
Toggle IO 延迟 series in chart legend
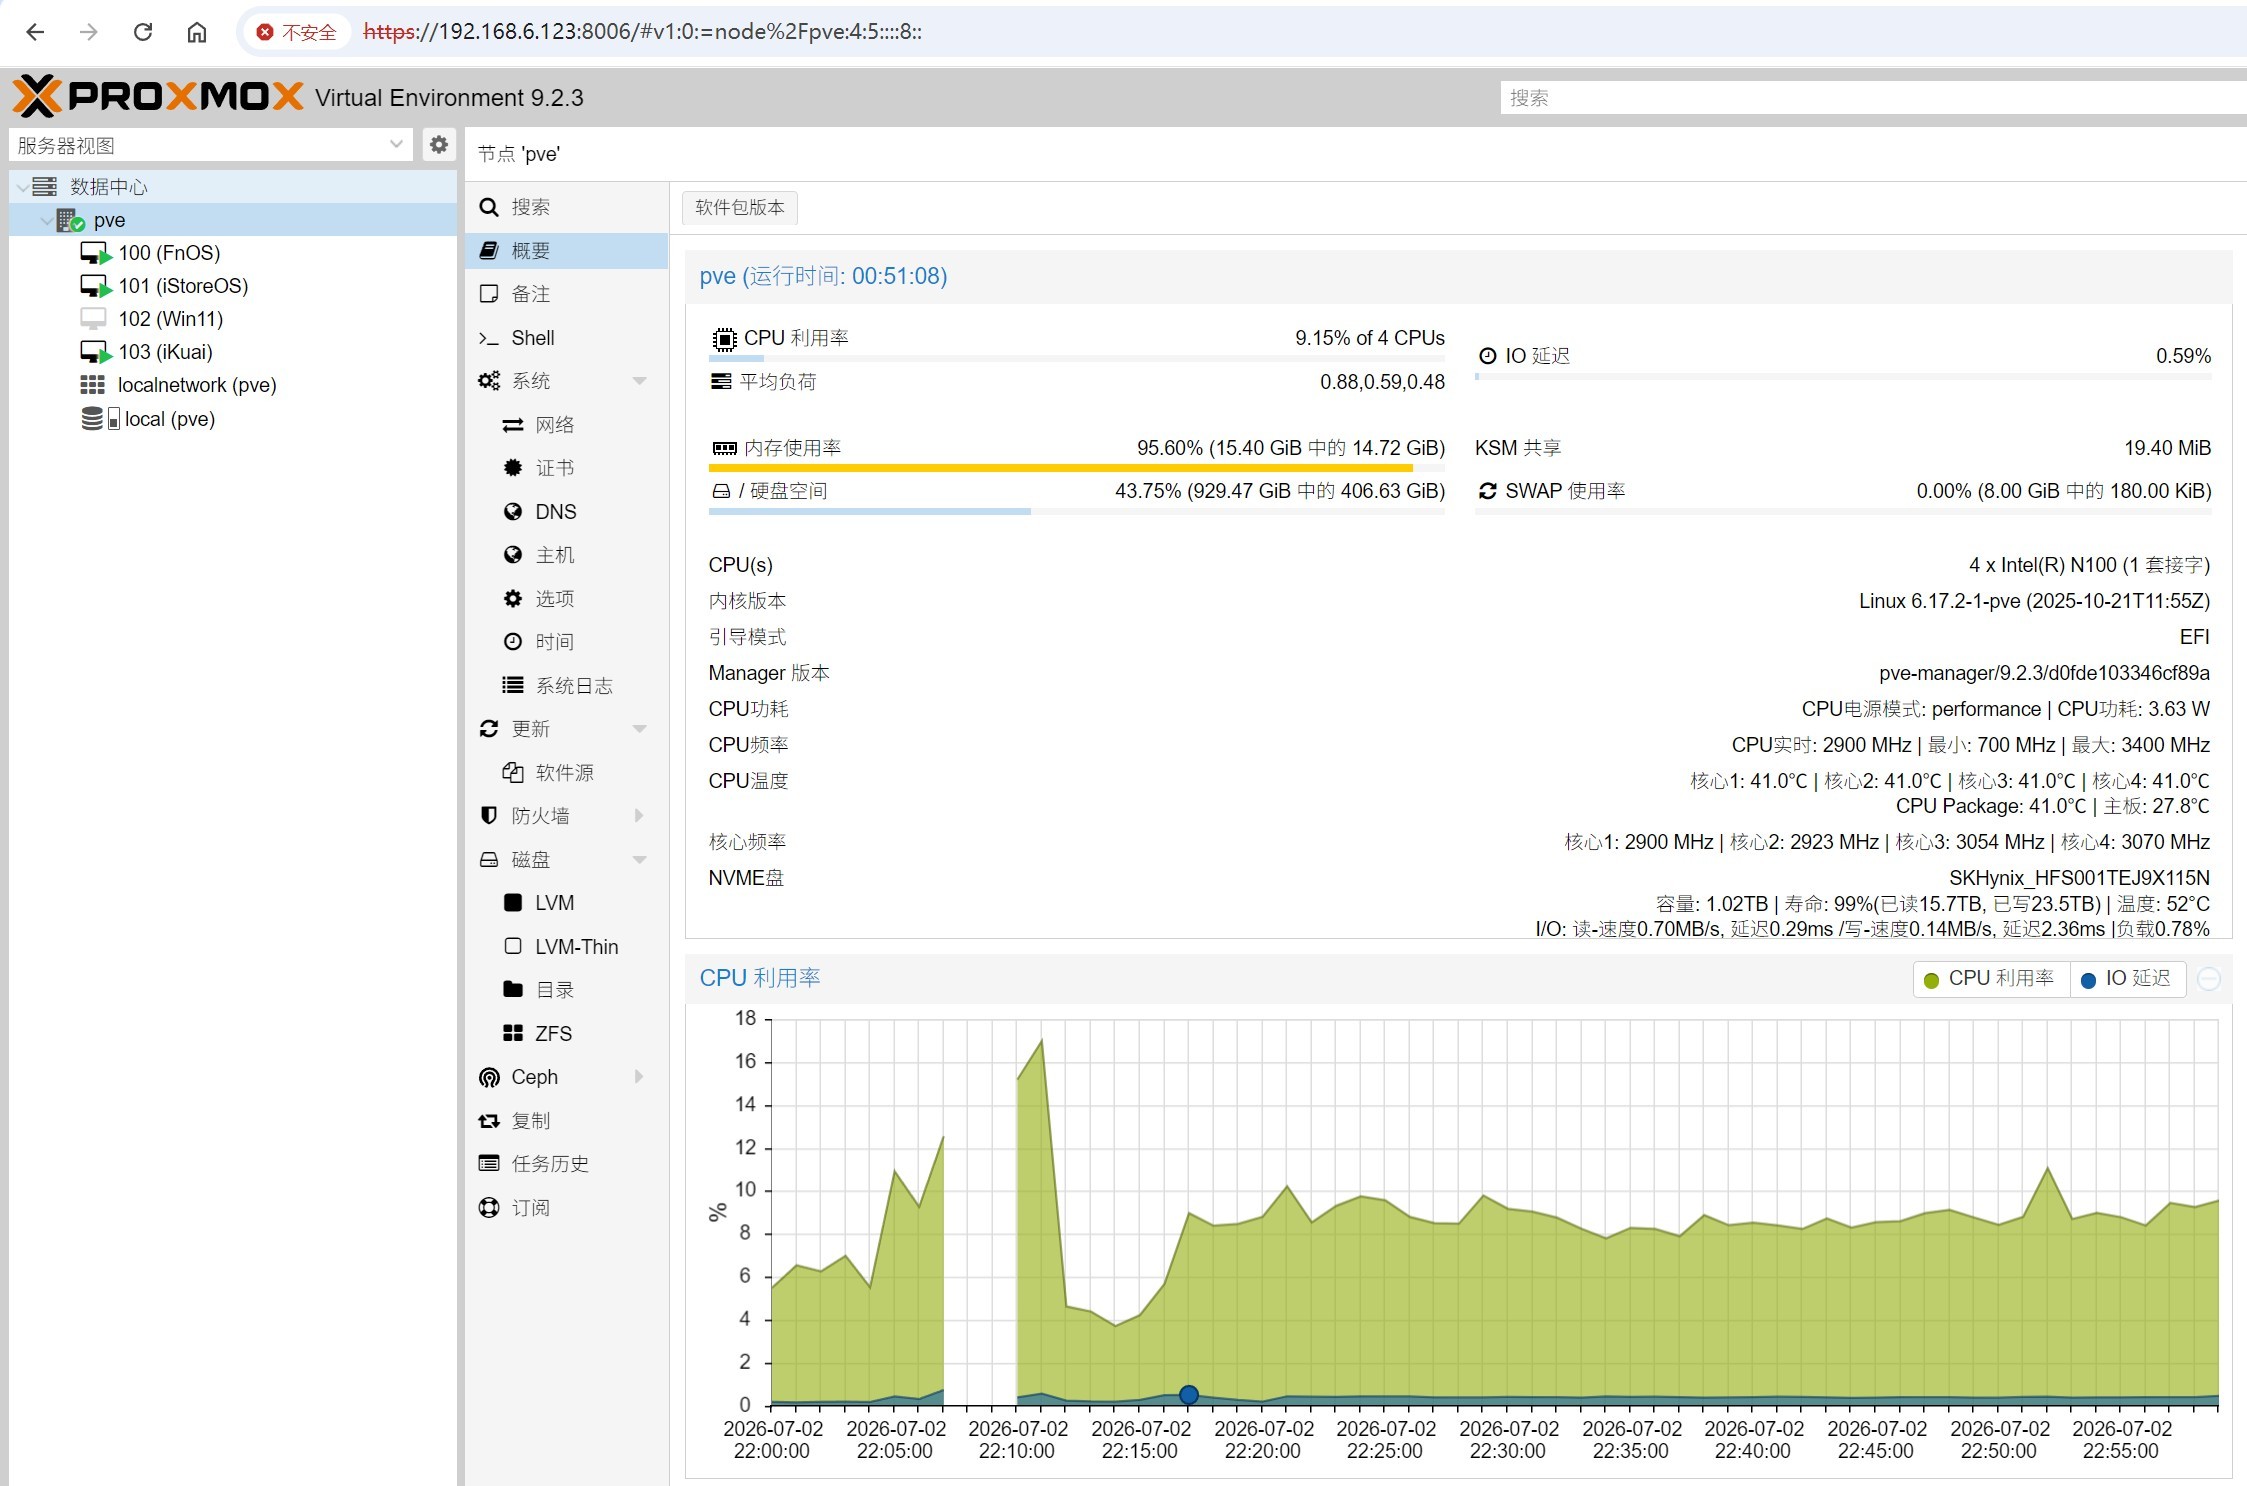[x=2126, y=978]
